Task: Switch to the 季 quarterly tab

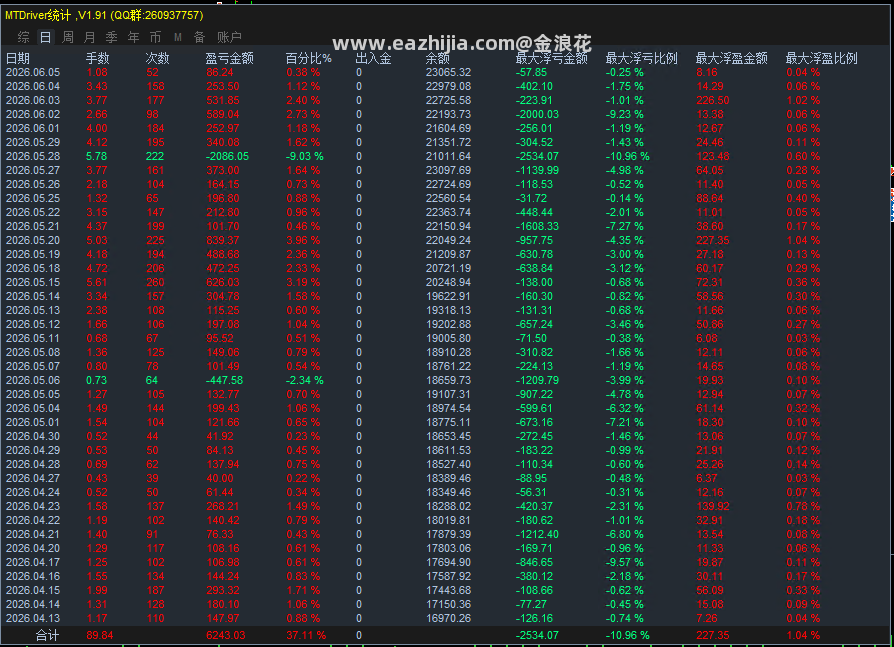Action: (x=111, y=38)
